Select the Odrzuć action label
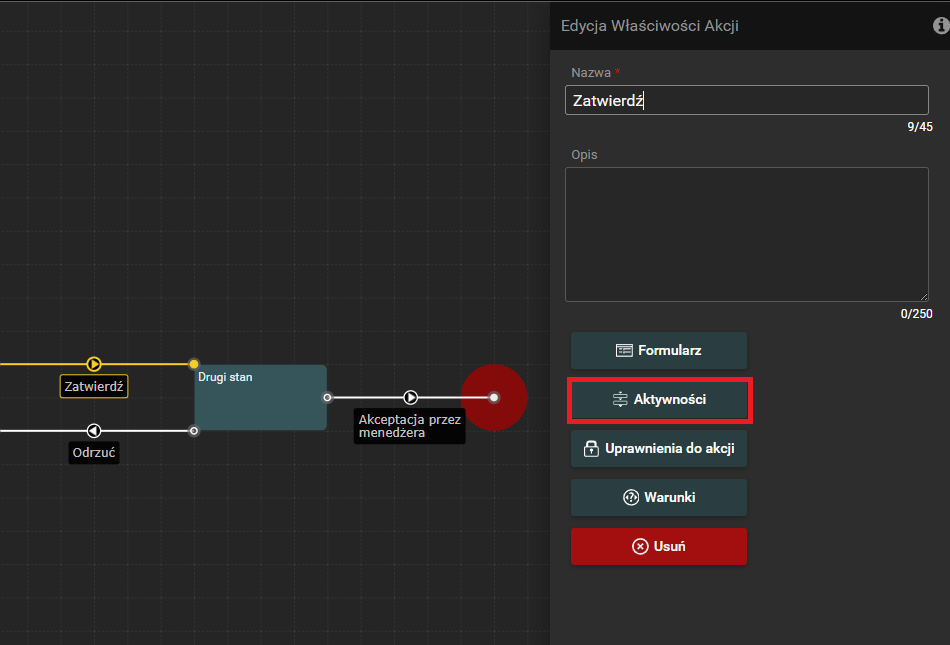 (94, 453)
